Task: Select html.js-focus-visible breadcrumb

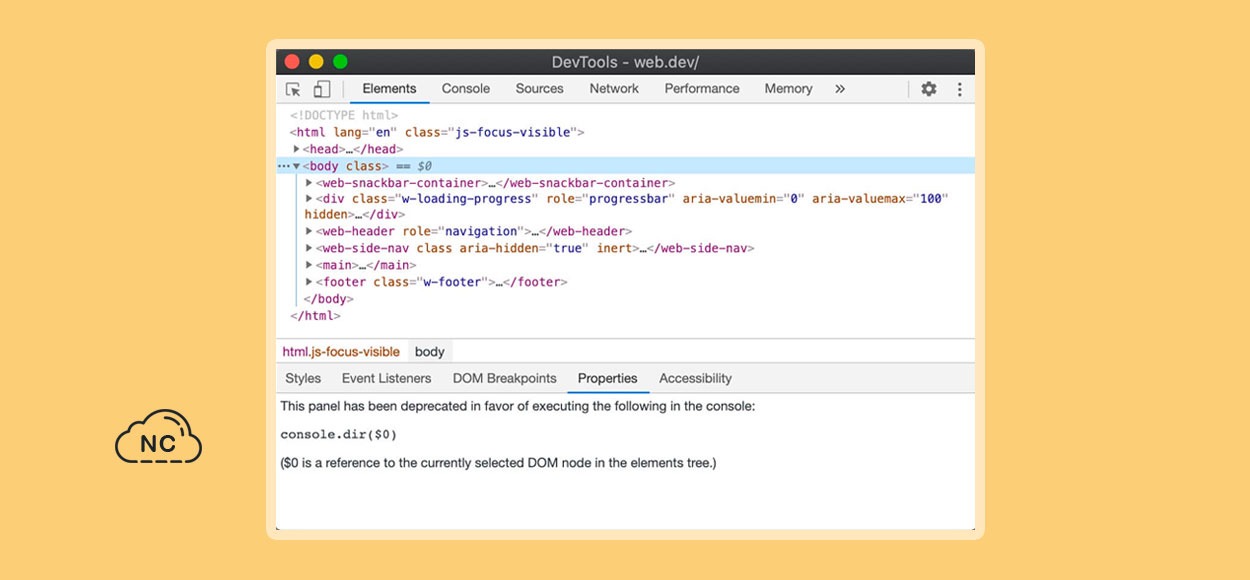Action: (341, 352)
